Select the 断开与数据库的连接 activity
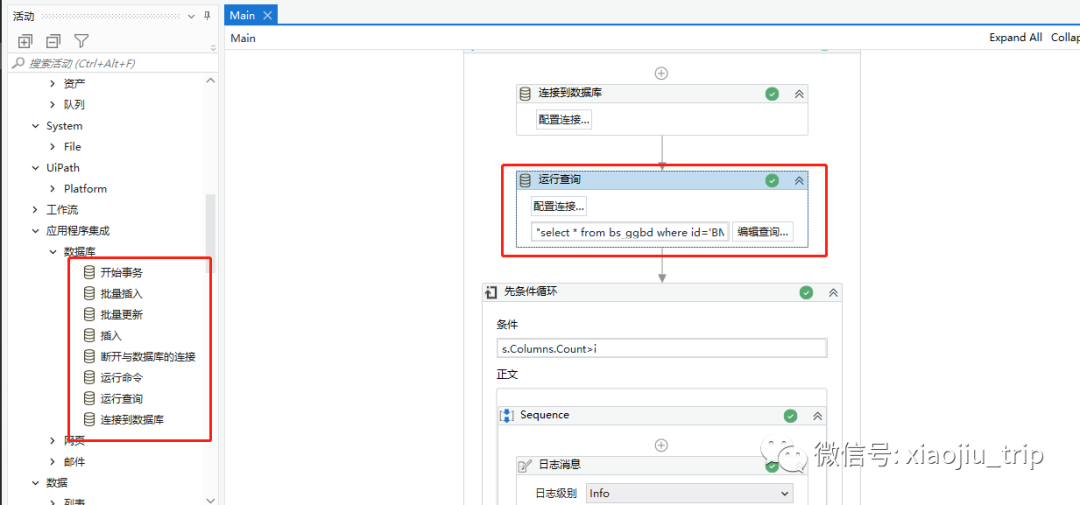Image resolution: width=1080 pixels, height=505 pixels. pos(147,357)
